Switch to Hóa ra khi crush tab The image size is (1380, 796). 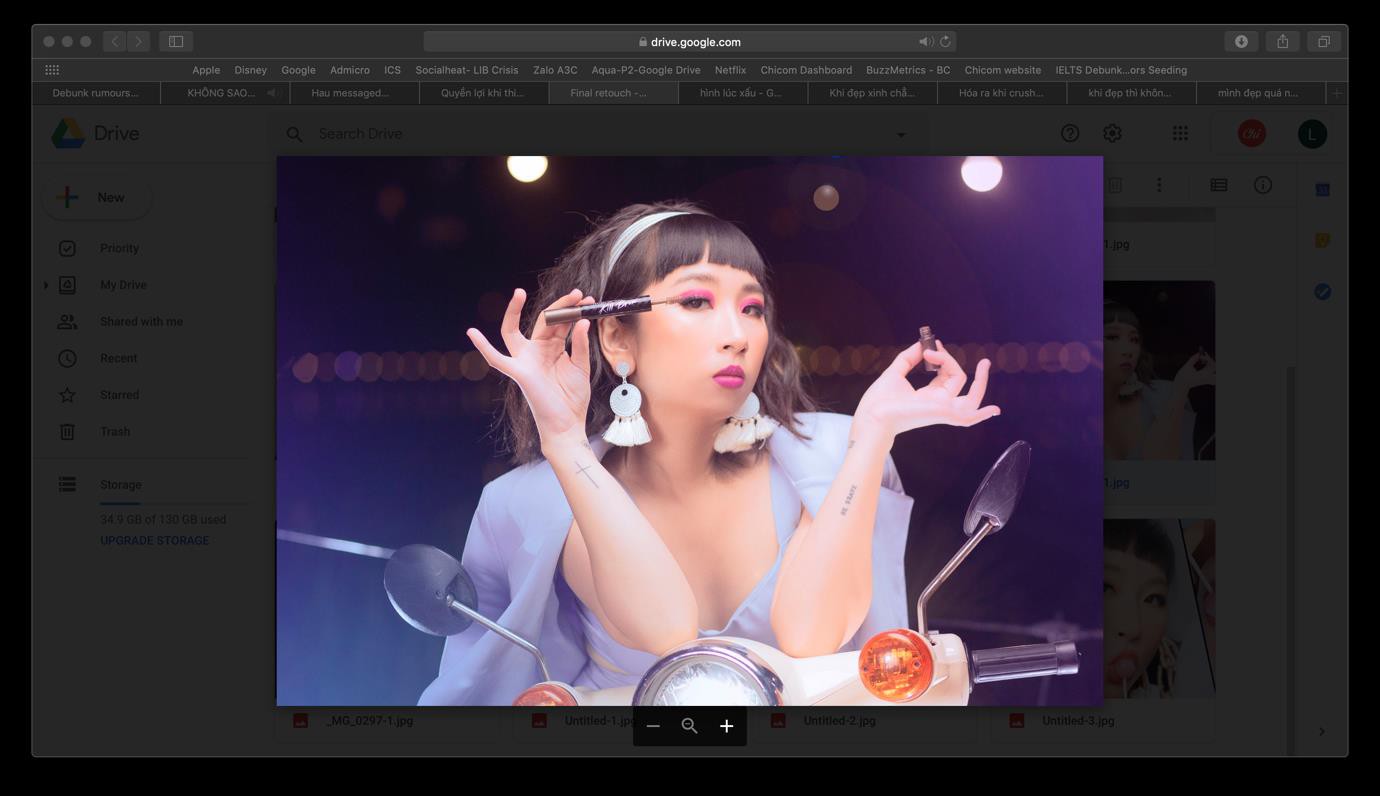pos(1001,93)
